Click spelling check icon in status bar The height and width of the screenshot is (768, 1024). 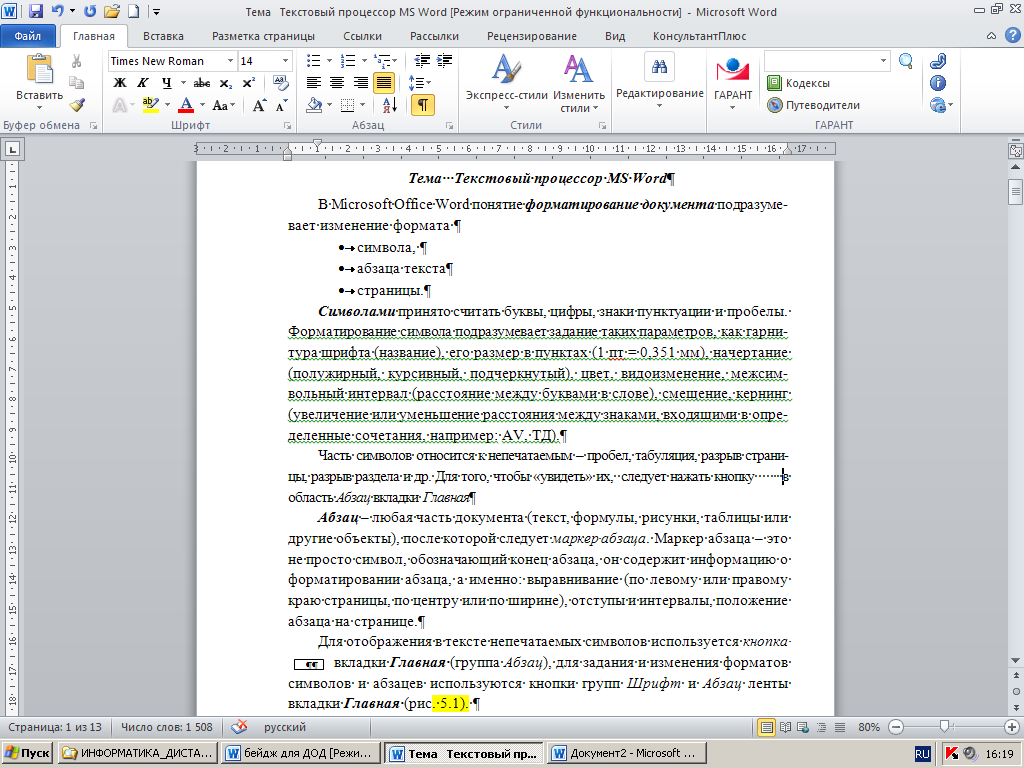coord(240,727)
